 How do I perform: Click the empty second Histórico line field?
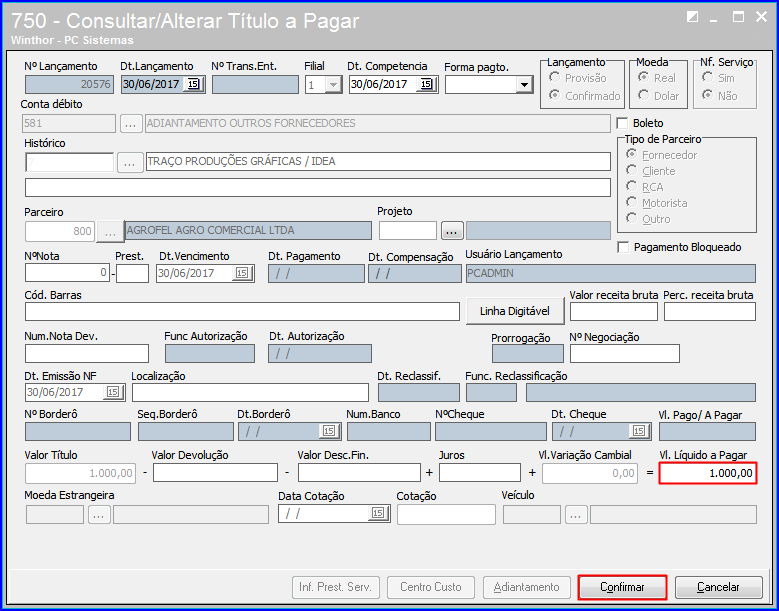[x=317, y=188]
